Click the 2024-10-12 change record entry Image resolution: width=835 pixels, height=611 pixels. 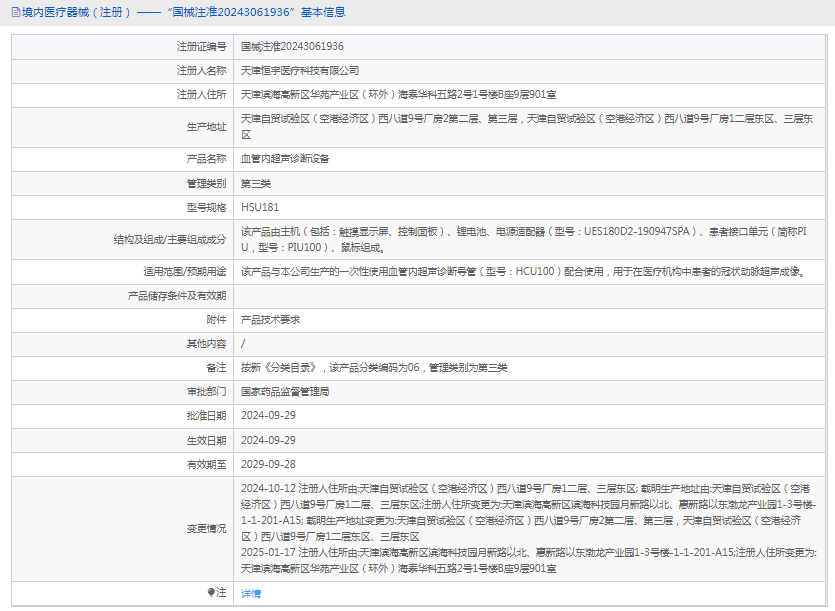pyautogui.click(x=528, y=512)
